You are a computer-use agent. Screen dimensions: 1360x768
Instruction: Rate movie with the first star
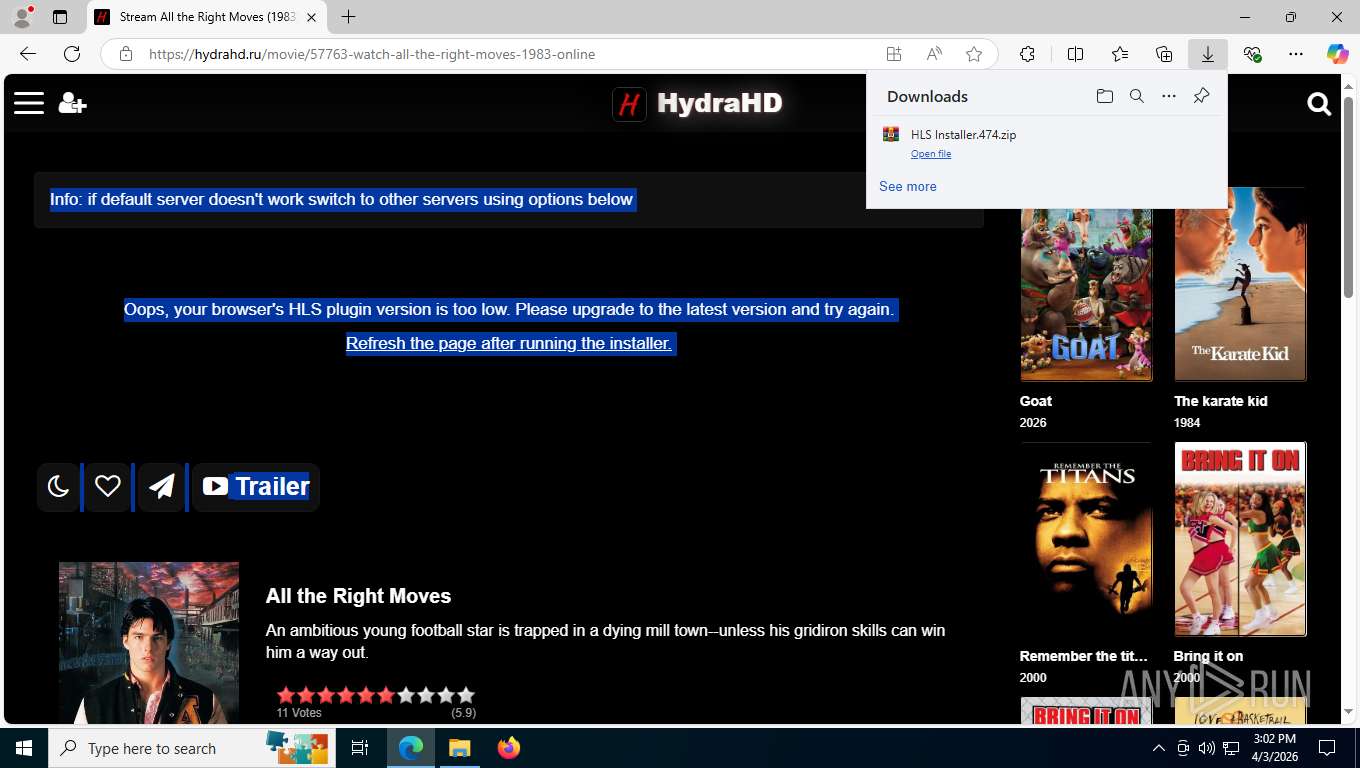point(286,694)
